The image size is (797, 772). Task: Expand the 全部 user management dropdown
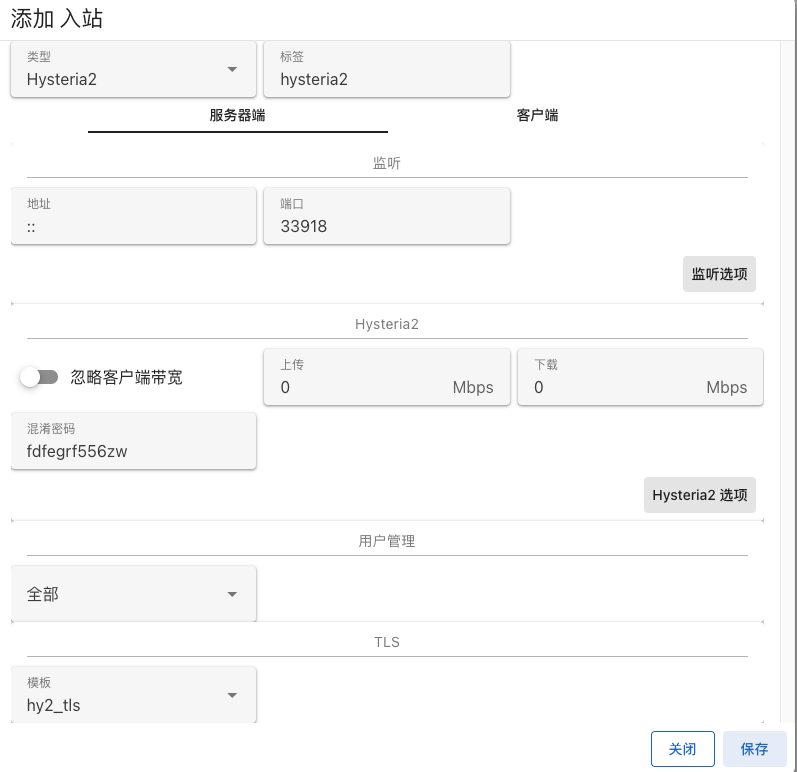point(133,594)
